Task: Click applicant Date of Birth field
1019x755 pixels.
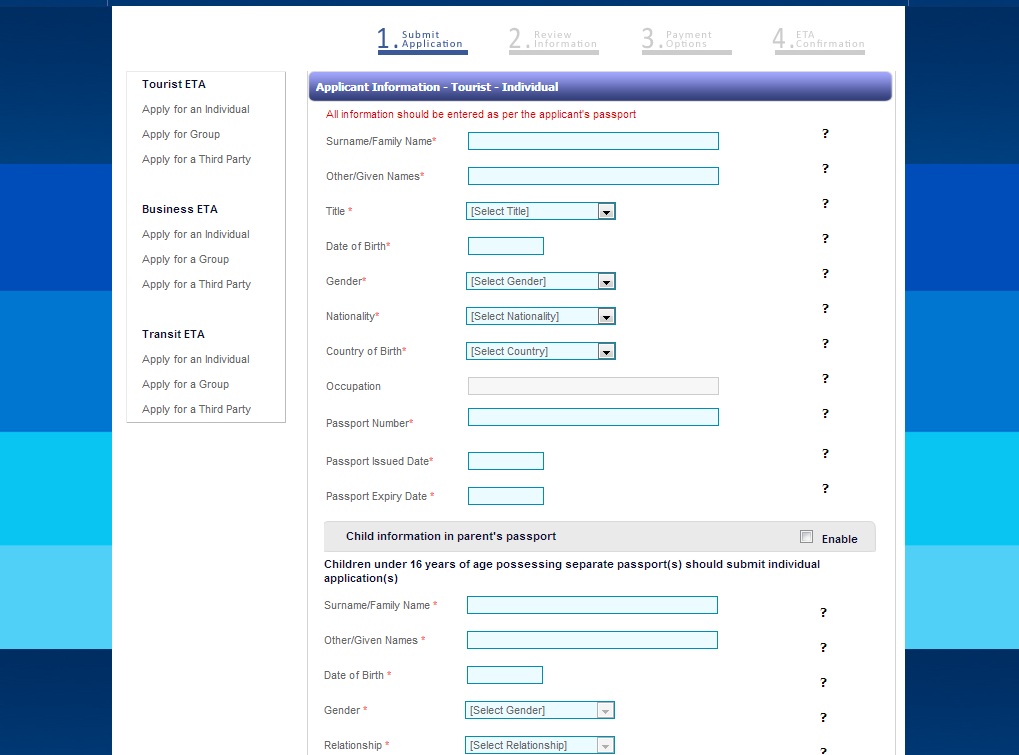Action: click(x=506, y=246)
